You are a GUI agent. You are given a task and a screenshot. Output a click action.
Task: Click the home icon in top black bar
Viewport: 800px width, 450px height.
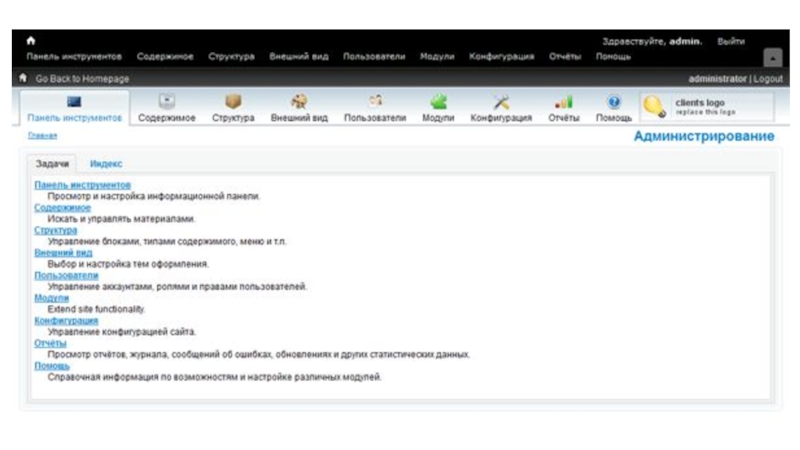pyautogui.click(x=30, y=41)
